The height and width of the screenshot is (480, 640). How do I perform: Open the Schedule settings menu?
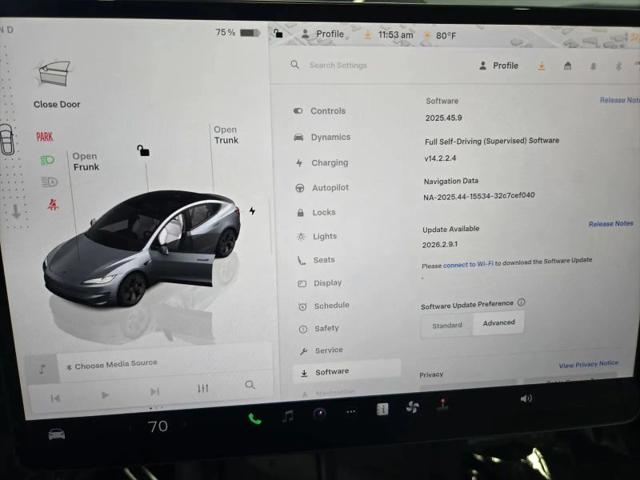324,305
